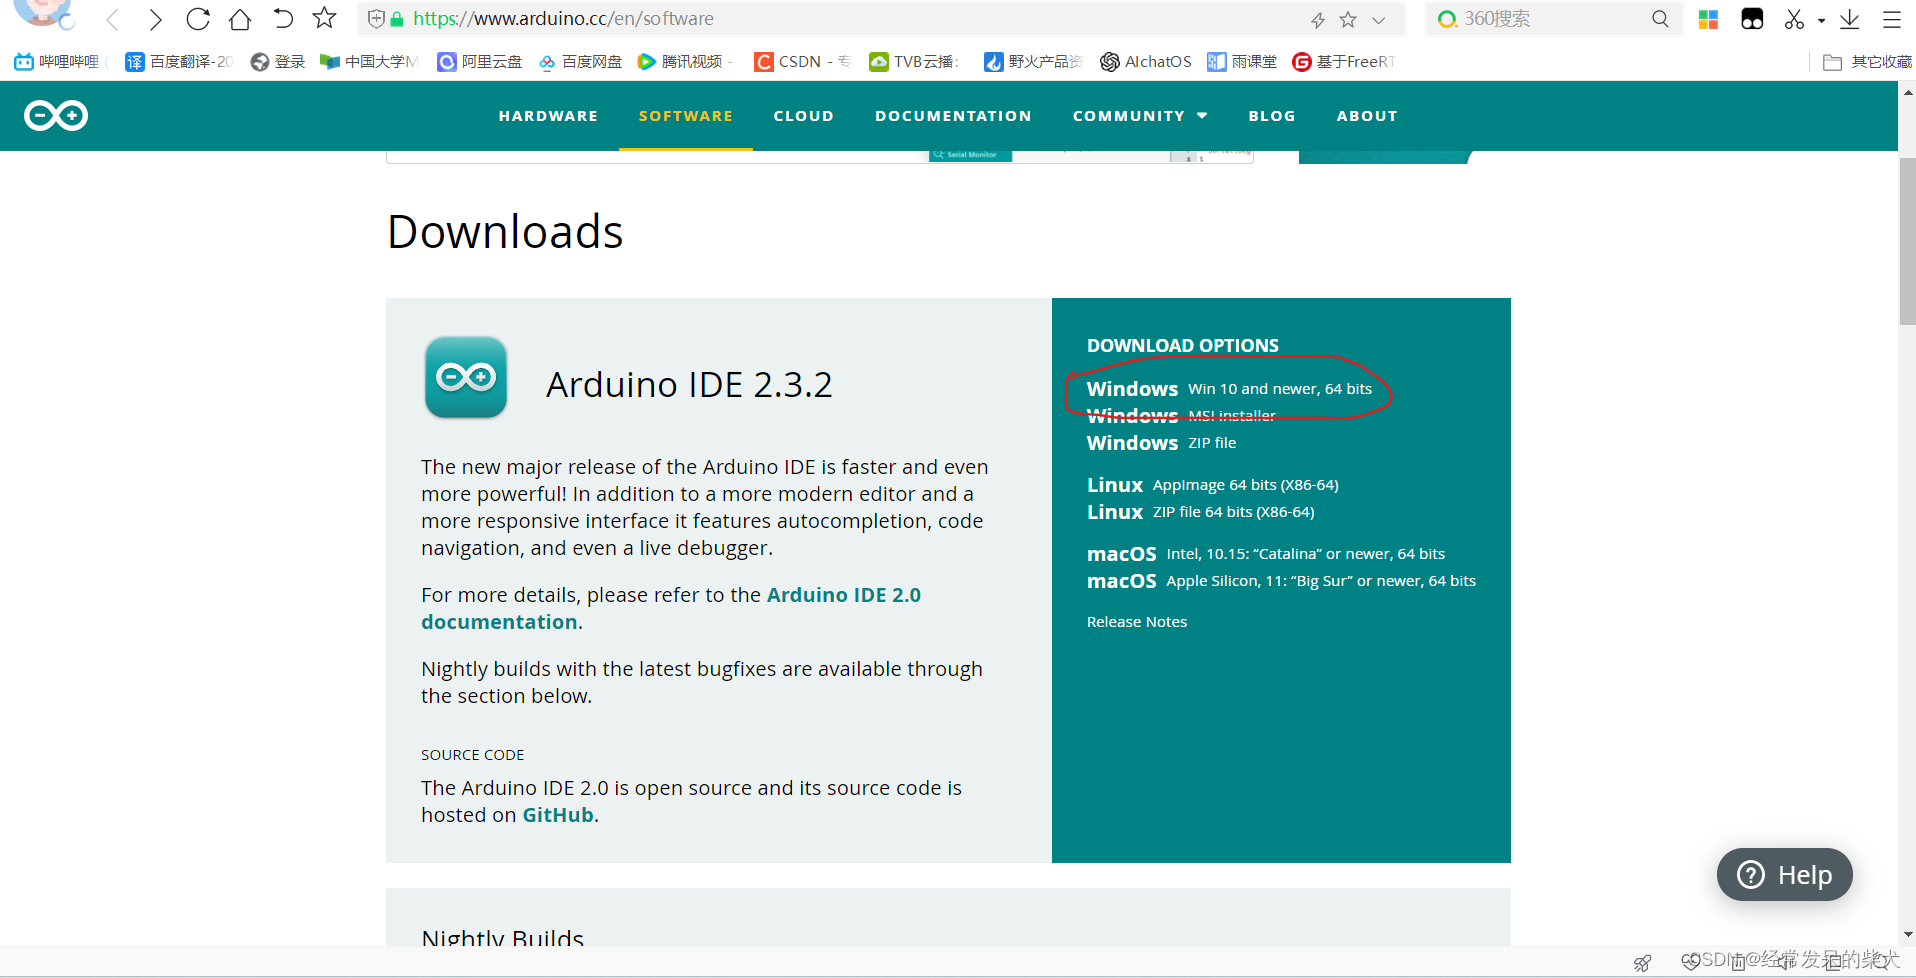Download Windows Win 10 and newer, 64 bits
The image size is (1916, 978).
[1229, 389]
